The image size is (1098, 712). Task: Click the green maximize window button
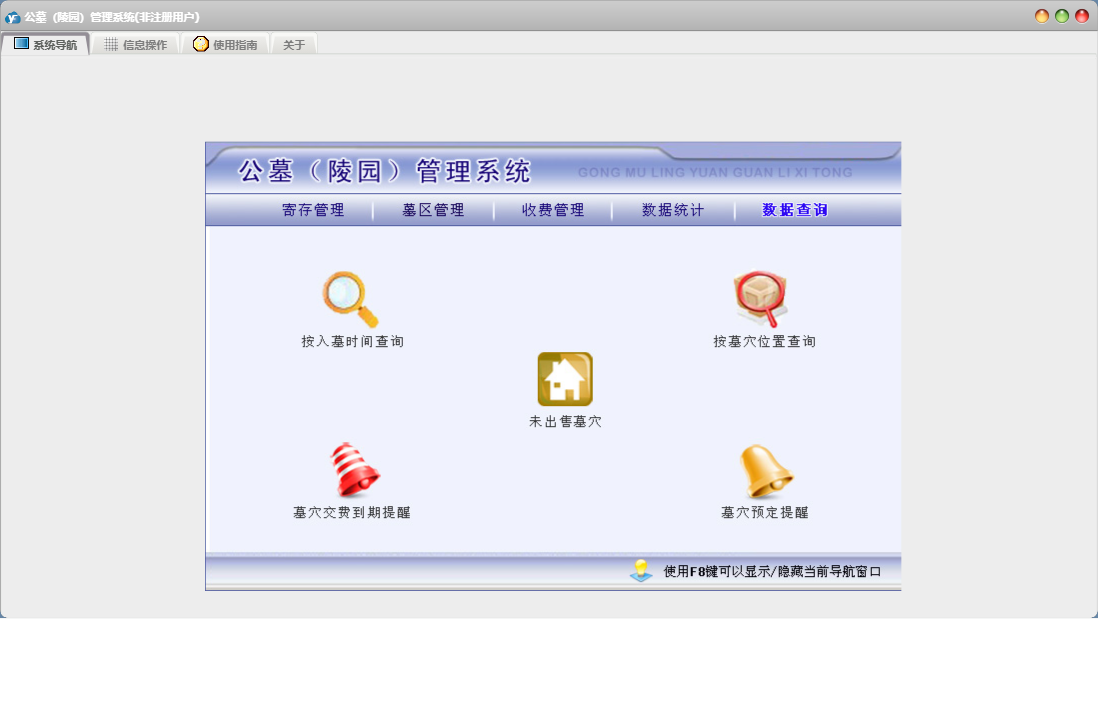[1062, 16]
